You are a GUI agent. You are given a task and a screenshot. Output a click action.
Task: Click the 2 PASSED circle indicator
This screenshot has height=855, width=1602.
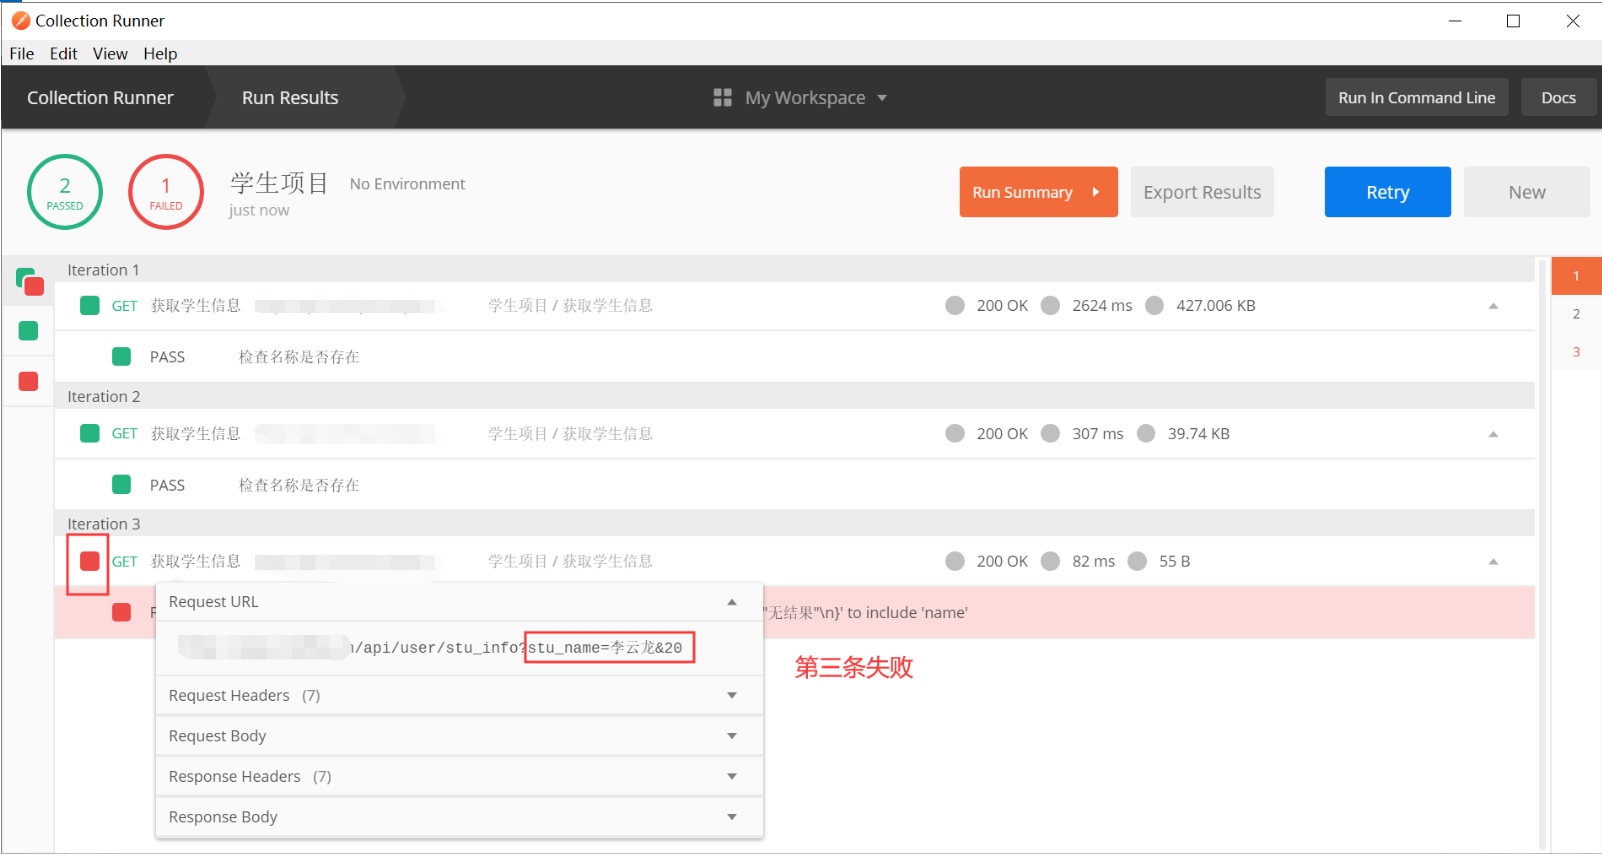coord(65,192)
